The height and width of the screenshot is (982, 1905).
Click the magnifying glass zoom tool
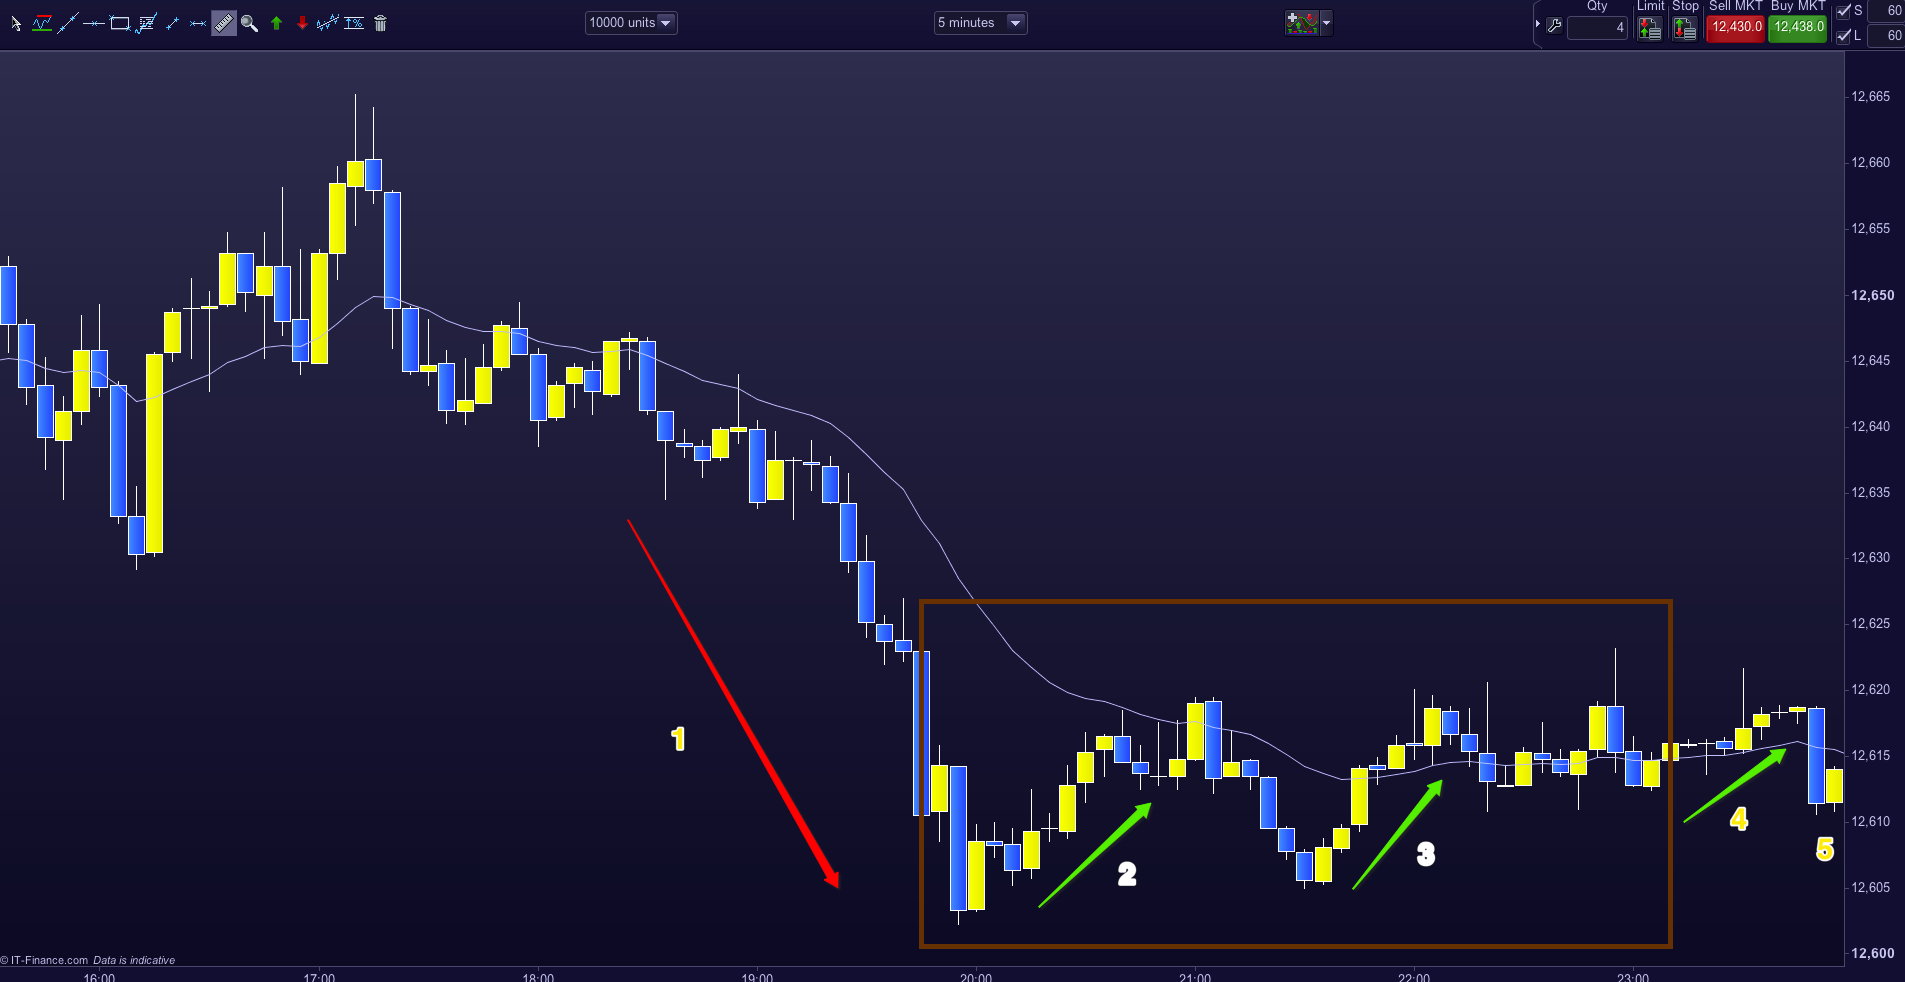point(250,23)
